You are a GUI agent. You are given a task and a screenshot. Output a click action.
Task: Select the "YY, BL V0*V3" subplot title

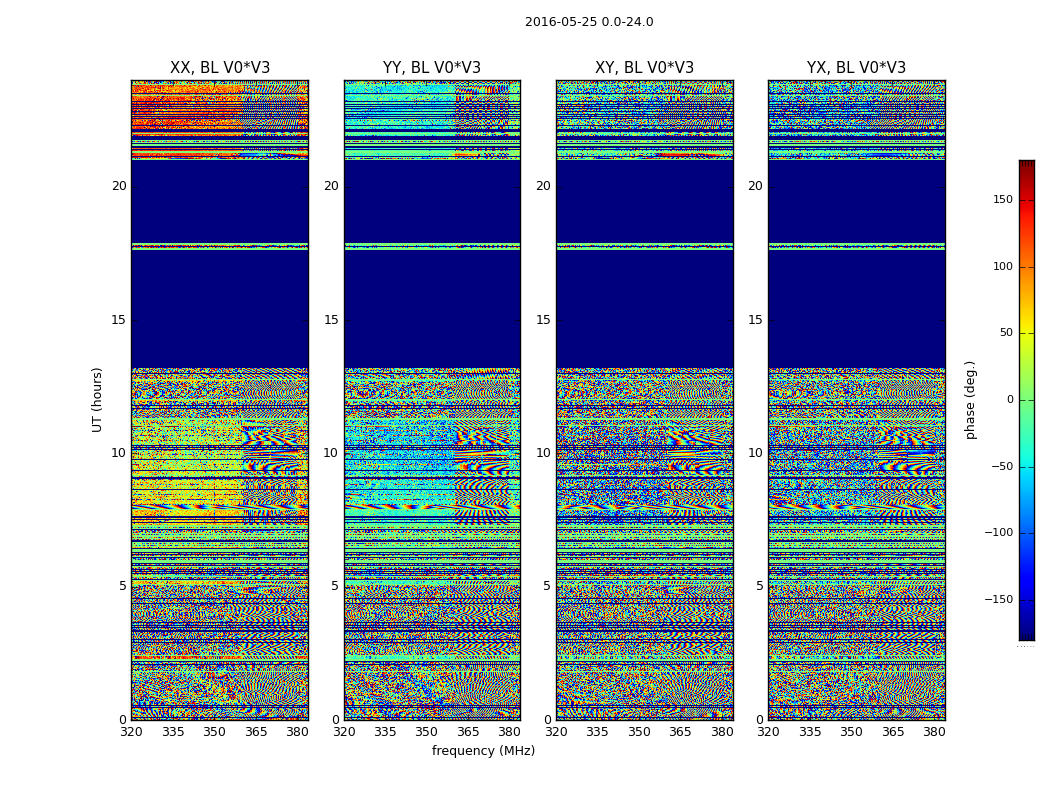coord(432,68)
